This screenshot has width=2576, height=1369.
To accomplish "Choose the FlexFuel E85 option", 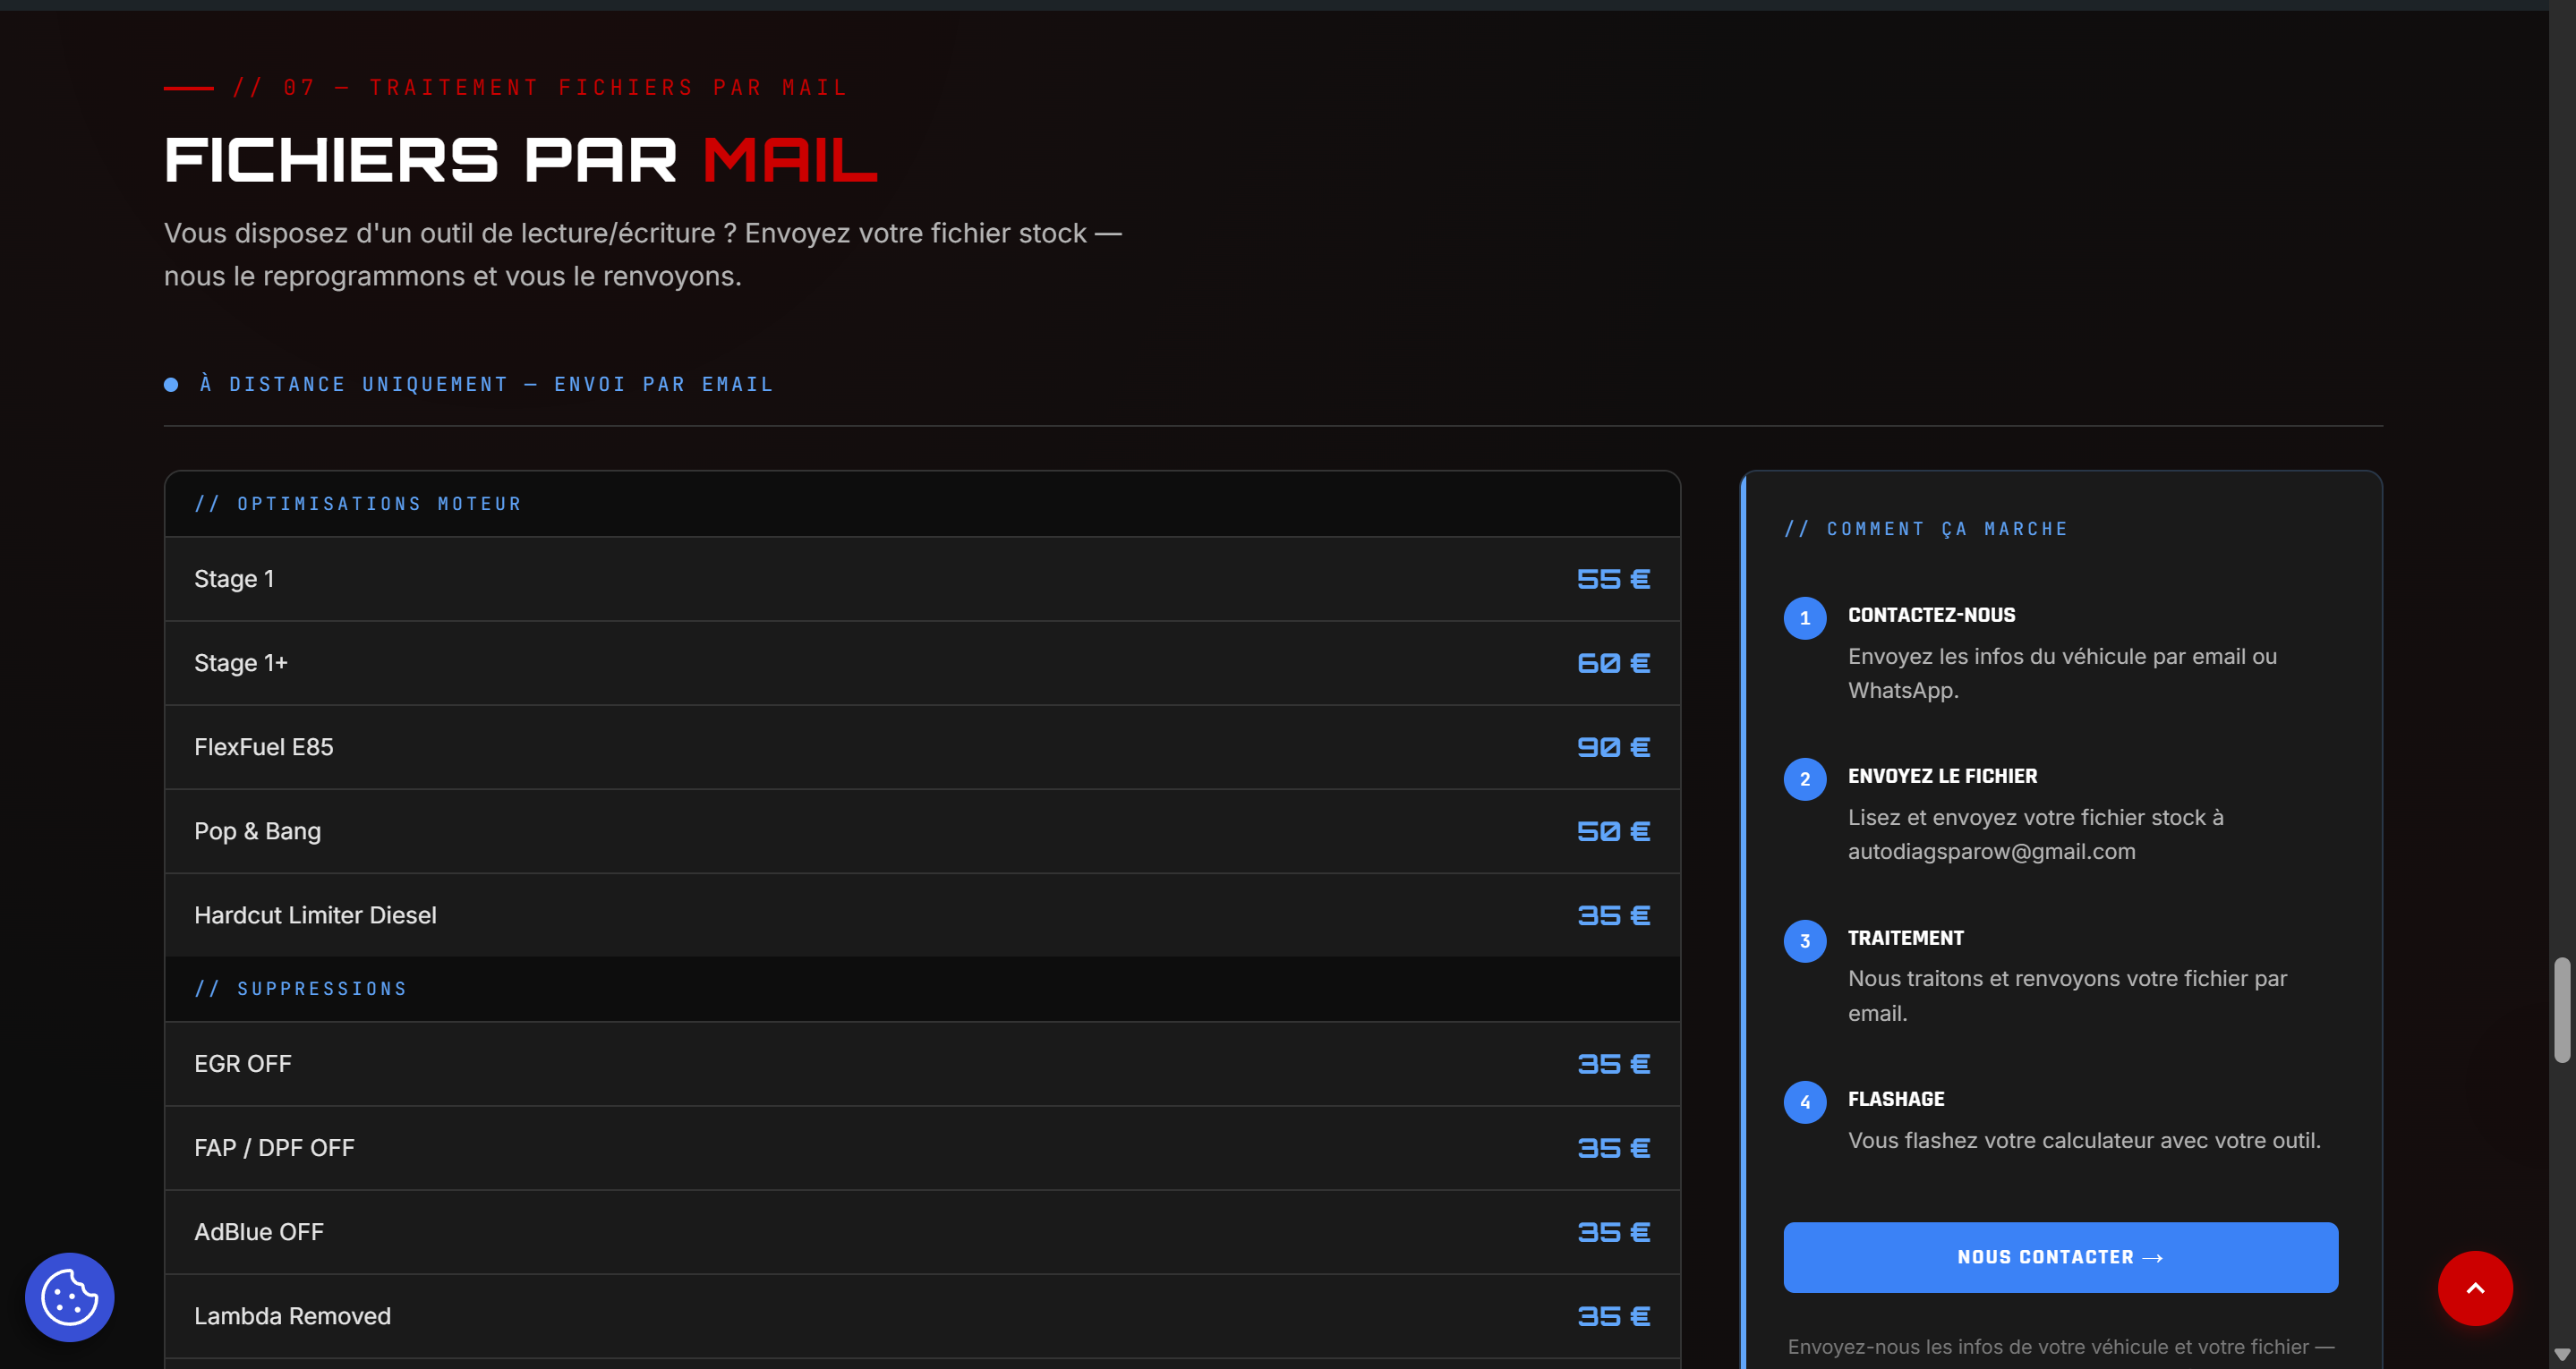I will click(x=922, y=747).
